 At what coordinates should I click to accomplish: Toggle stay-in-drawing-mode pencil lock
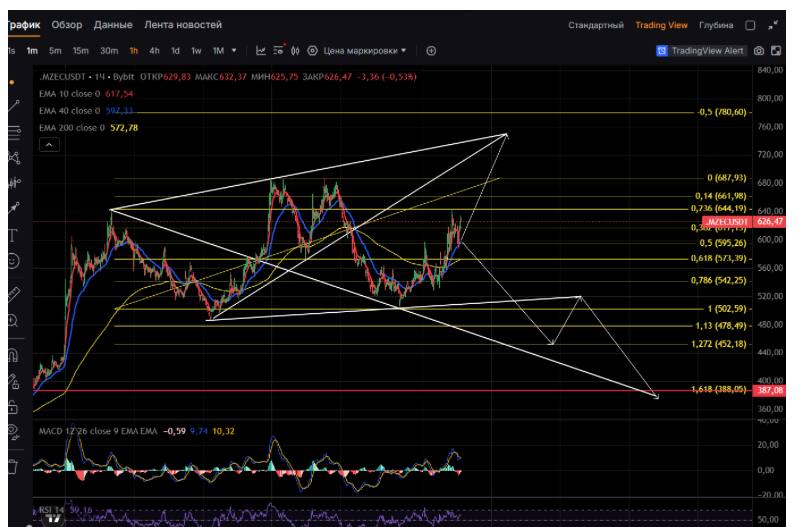(13, 382)
